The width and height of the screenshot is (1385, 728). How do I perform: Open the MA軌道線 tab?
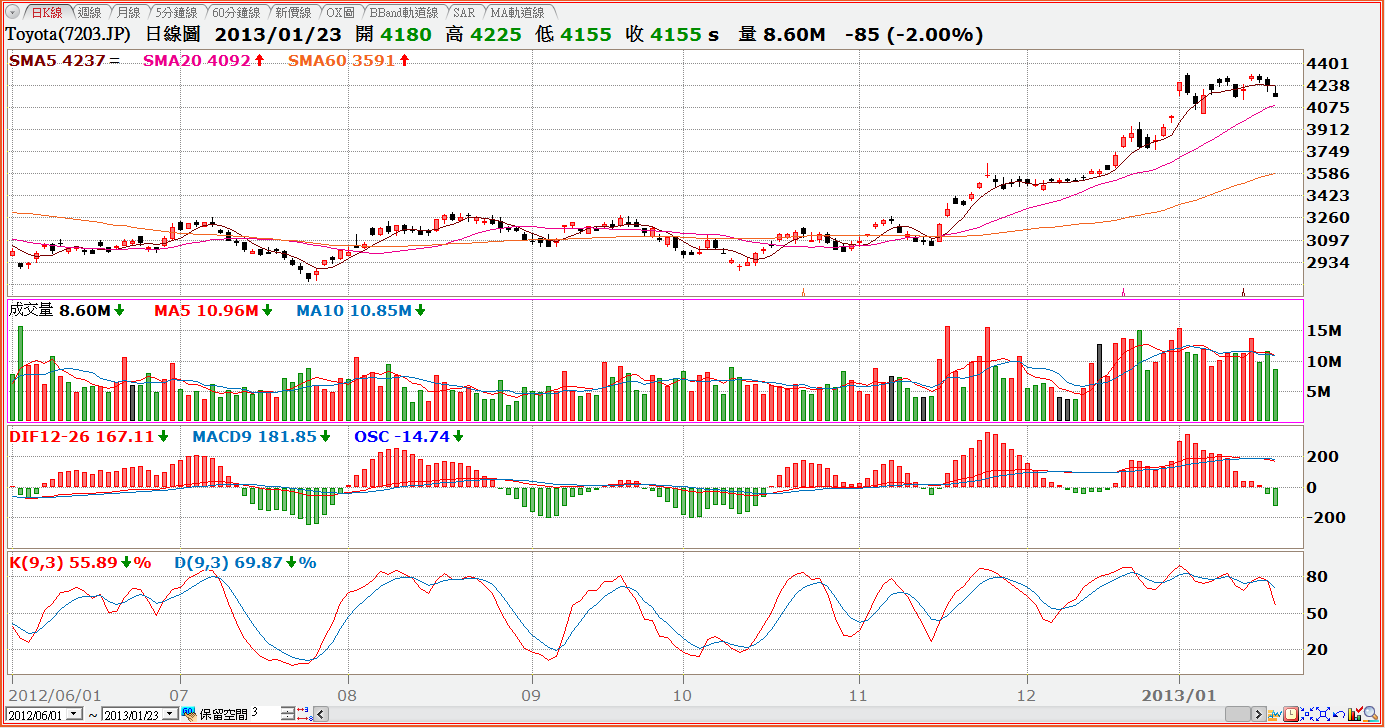coord(517,13)
